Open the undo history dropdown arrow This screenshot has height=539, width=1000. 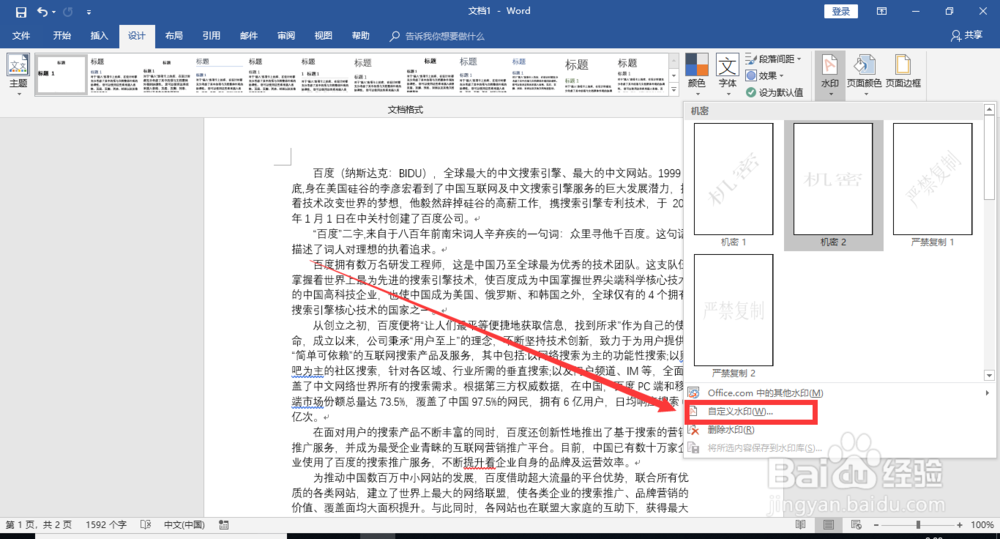click(x=54, y=12)
